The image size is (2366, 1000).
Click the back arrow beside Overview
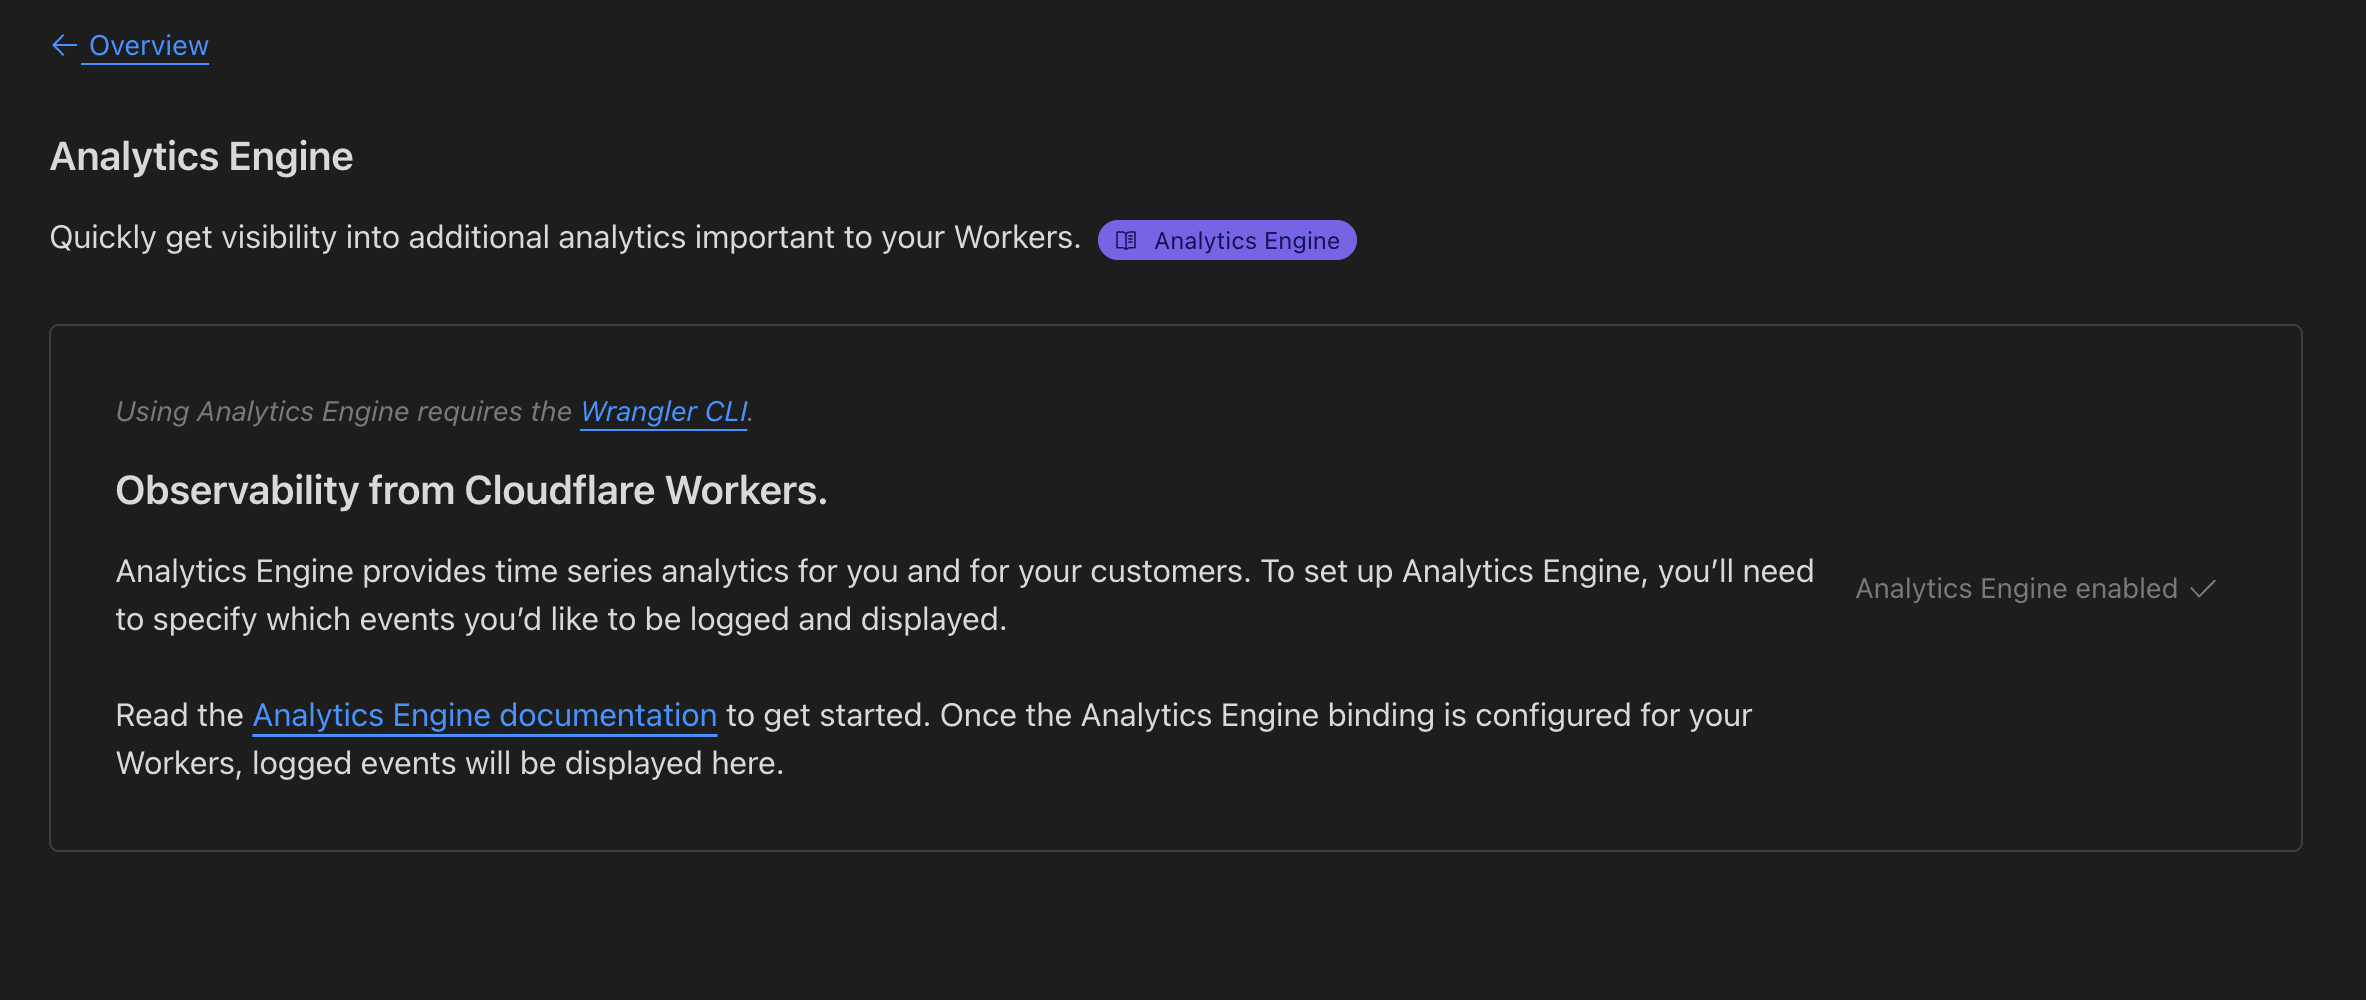click(64, 45)
